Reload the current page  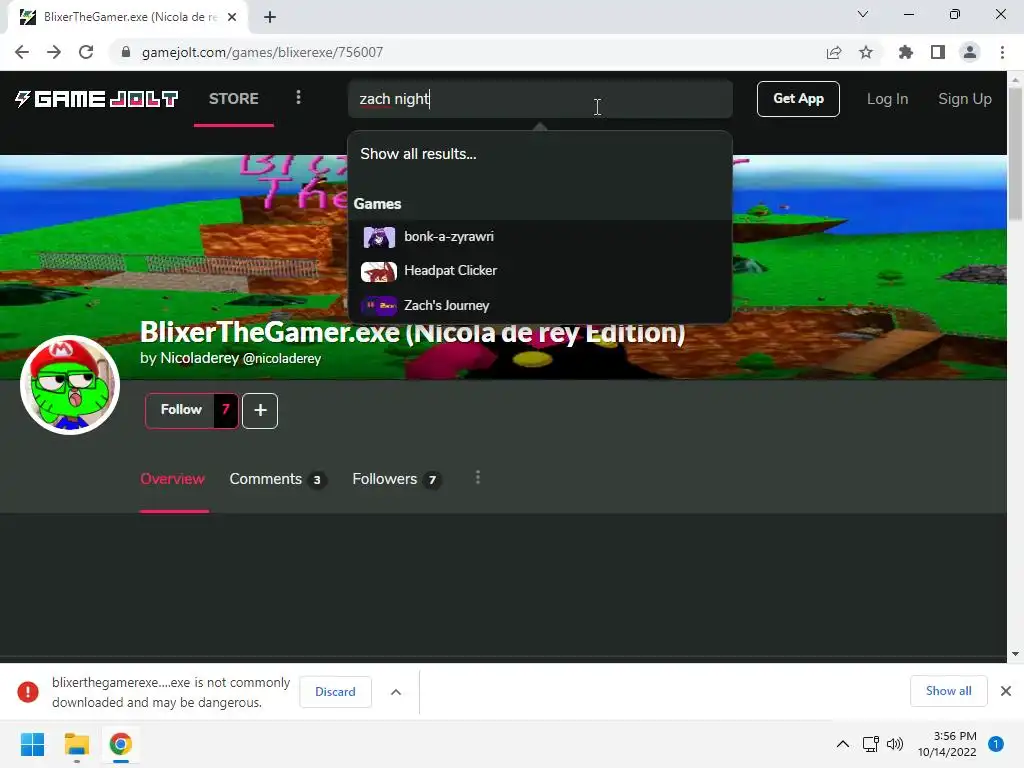pyautogui.click(x=86, y=52)
